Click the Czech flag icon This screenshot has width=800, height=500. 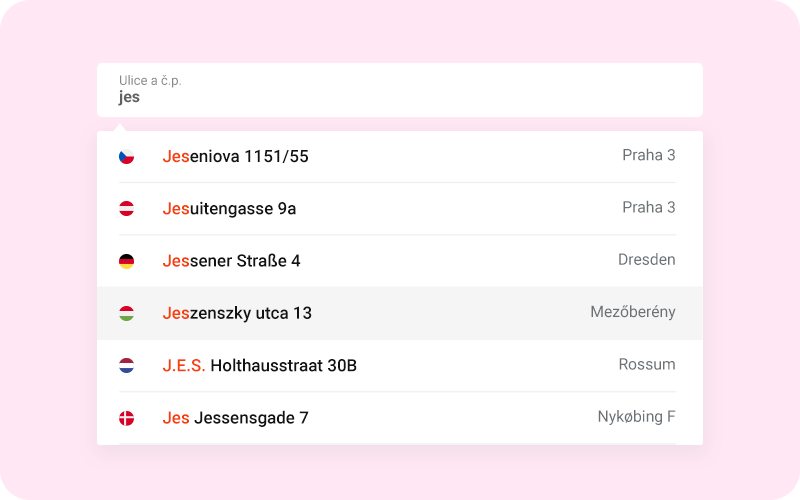point(126,156)
